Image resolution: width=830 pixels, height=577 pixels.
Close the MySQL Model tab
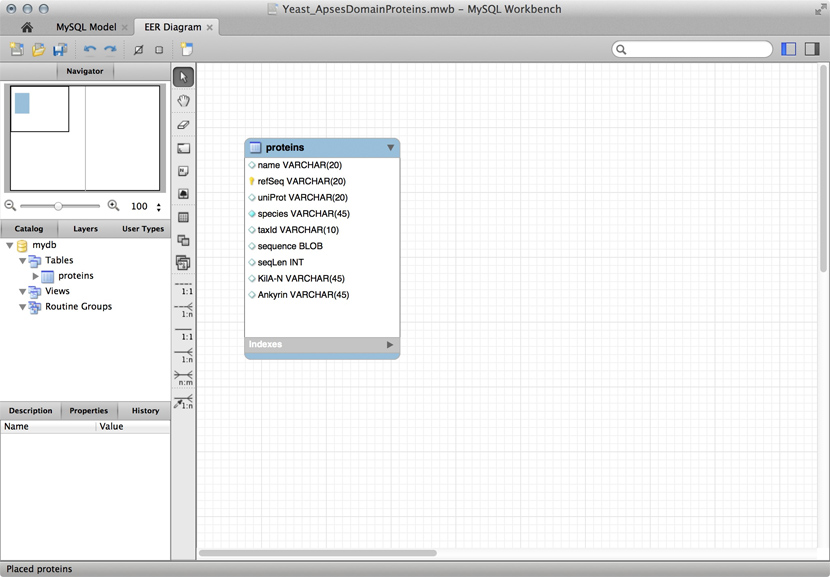point(124,28)
